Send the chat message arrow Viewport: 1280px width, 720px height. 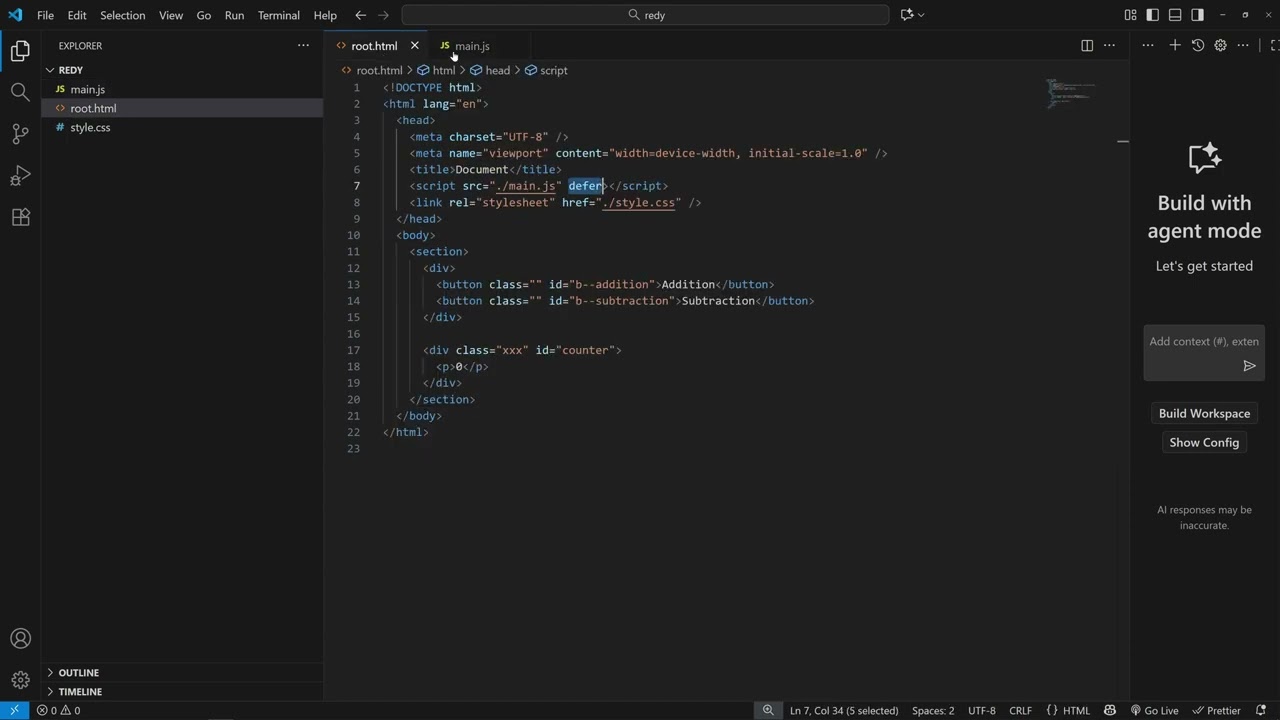tap(1249, 366)
